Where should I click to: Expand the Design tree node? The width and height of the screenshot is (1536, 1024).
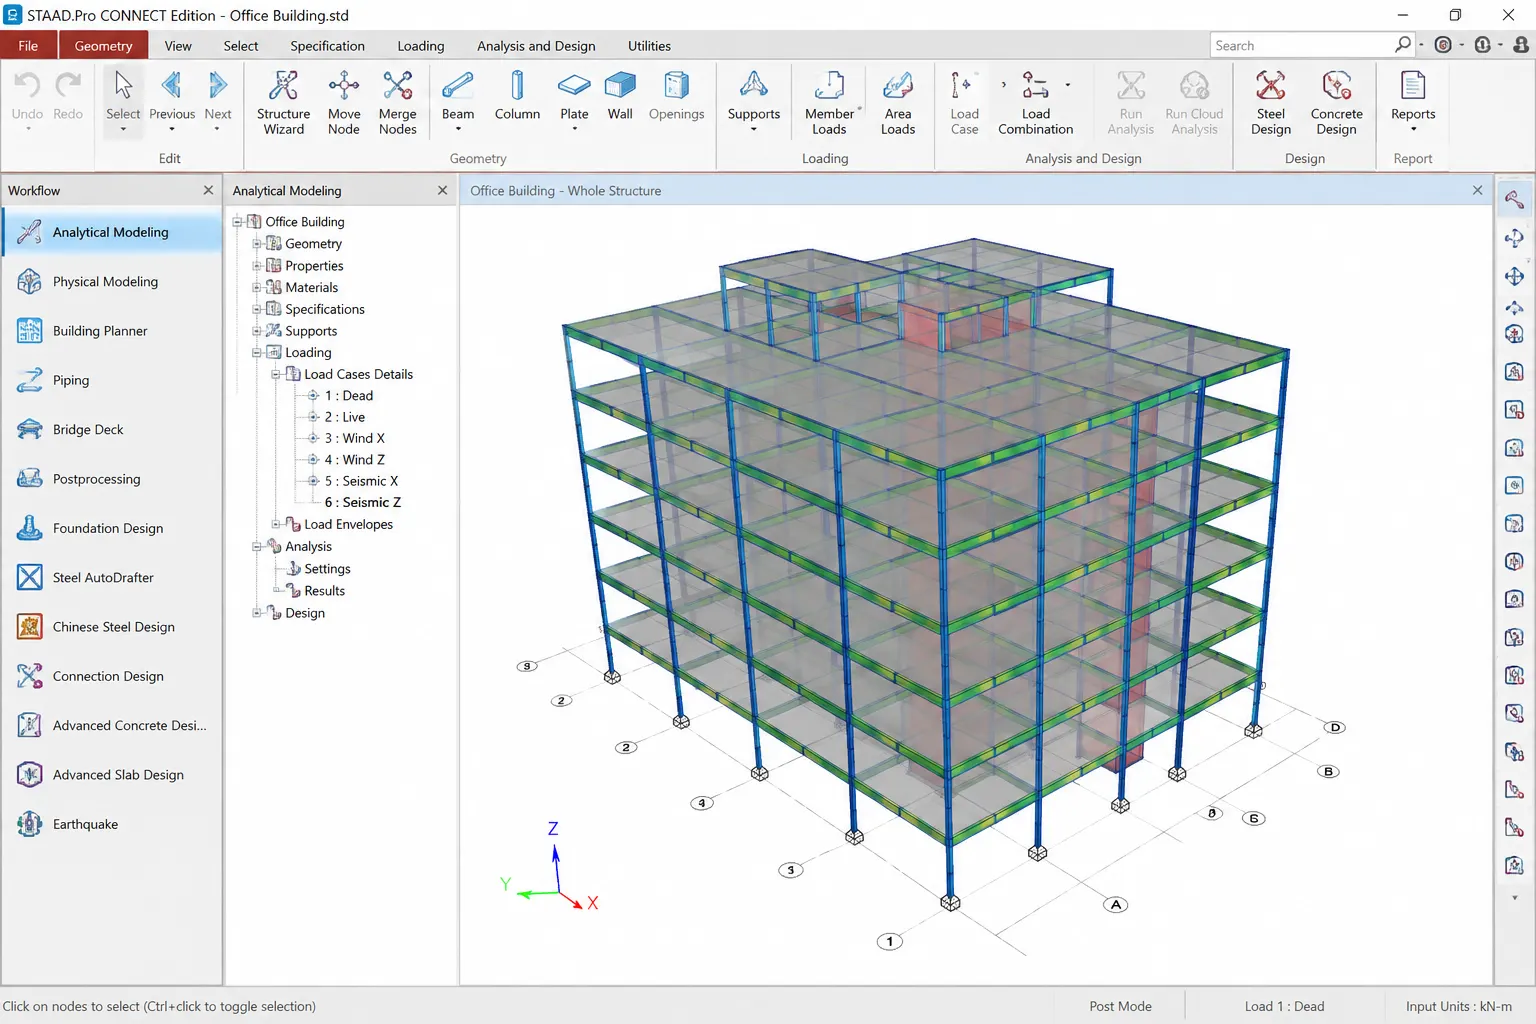[257, 614]
